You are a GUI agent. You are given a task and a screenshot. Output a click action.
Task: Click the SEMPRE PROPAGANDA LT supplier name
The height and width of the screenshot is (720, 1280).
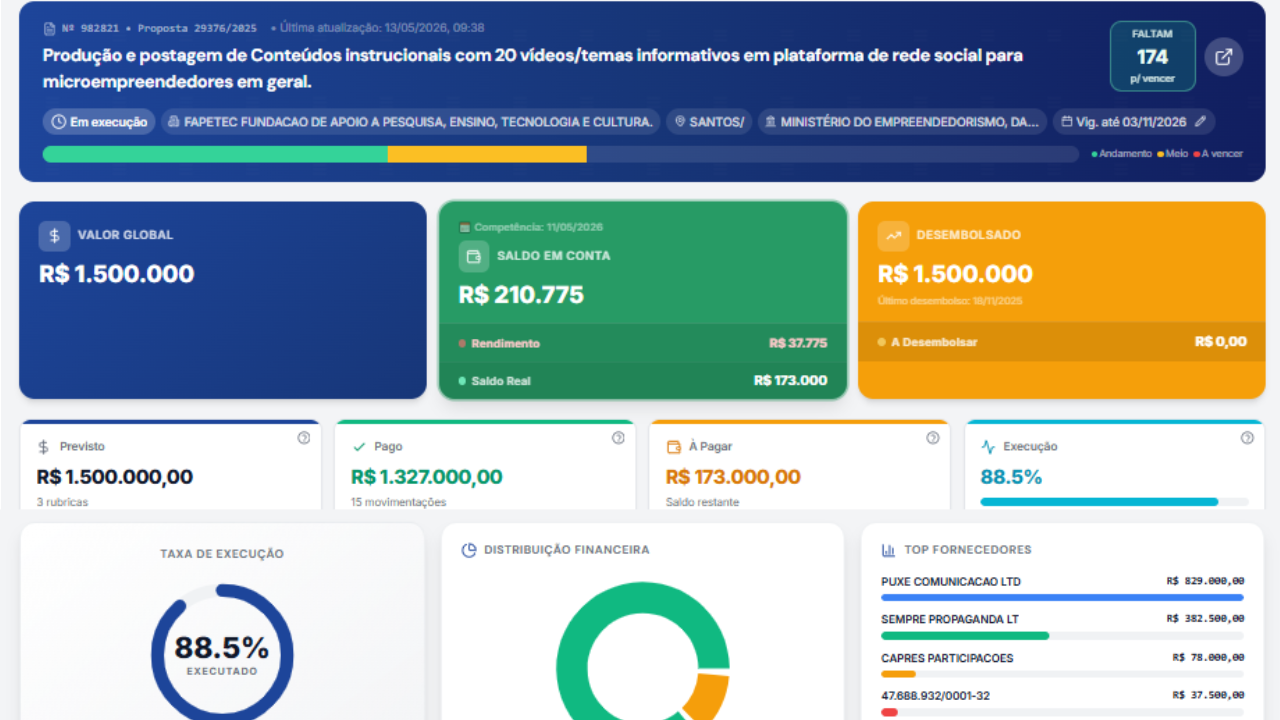pos(950,620)
